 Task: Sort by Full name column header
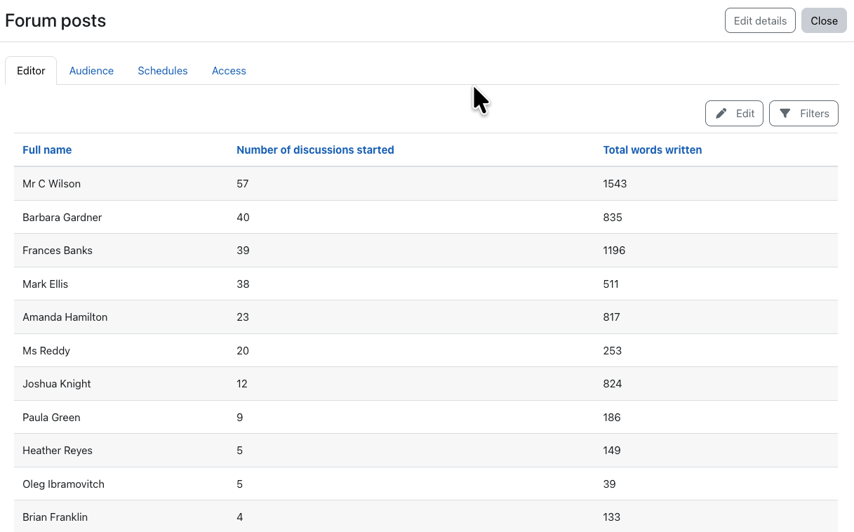pyautogui.click(x=47, y=150)
